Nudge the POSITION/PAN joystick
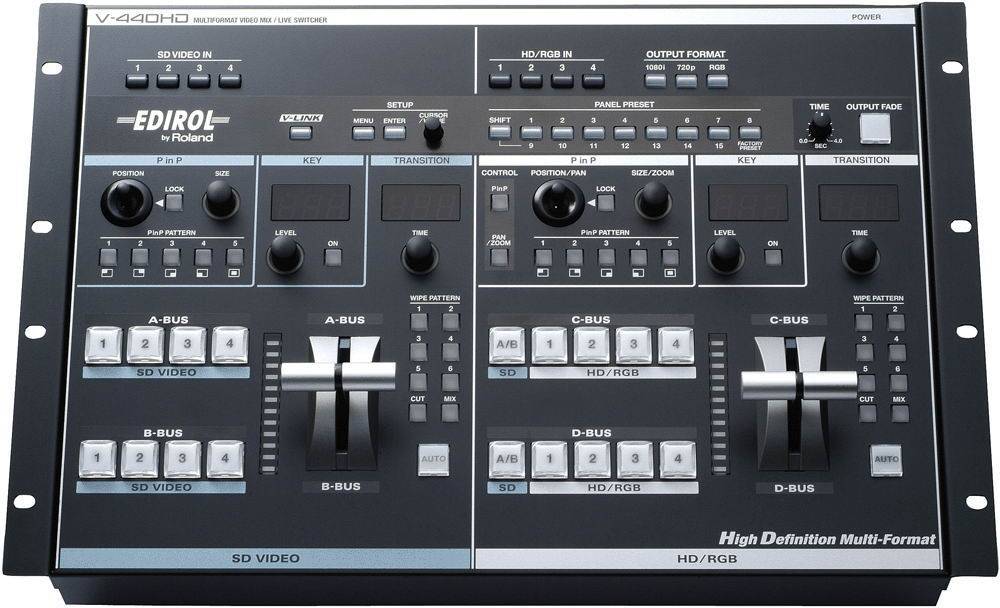 coord(558,202)
